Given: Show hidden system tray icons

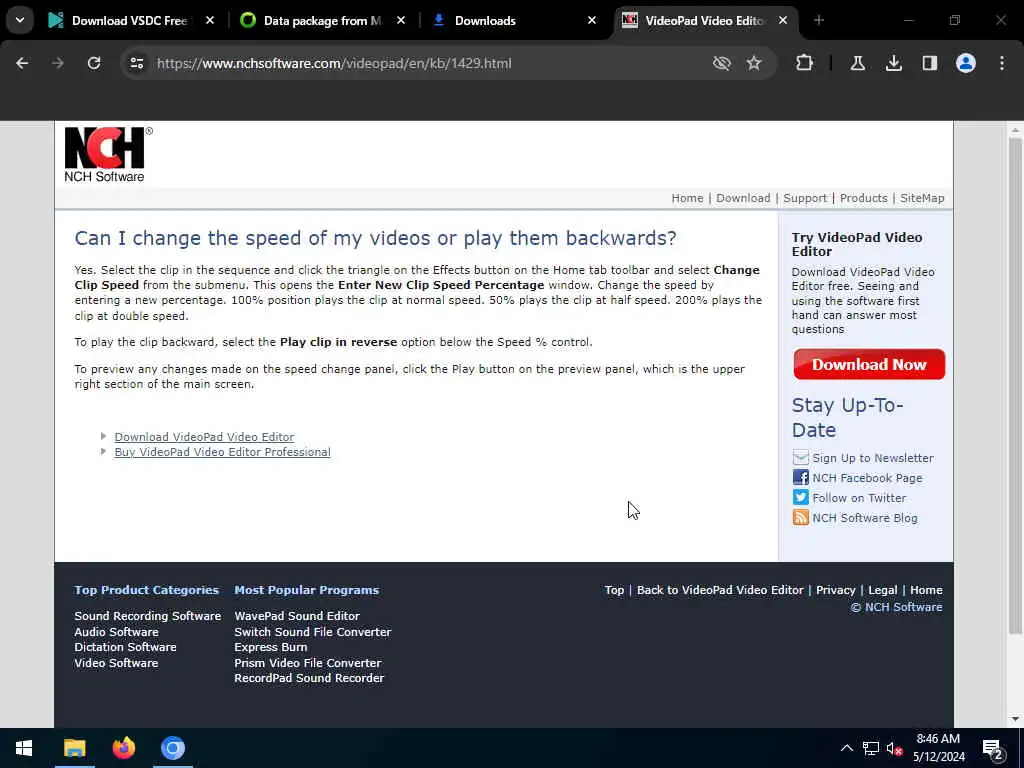Looking at the screenshot, I should coord(846,748).
